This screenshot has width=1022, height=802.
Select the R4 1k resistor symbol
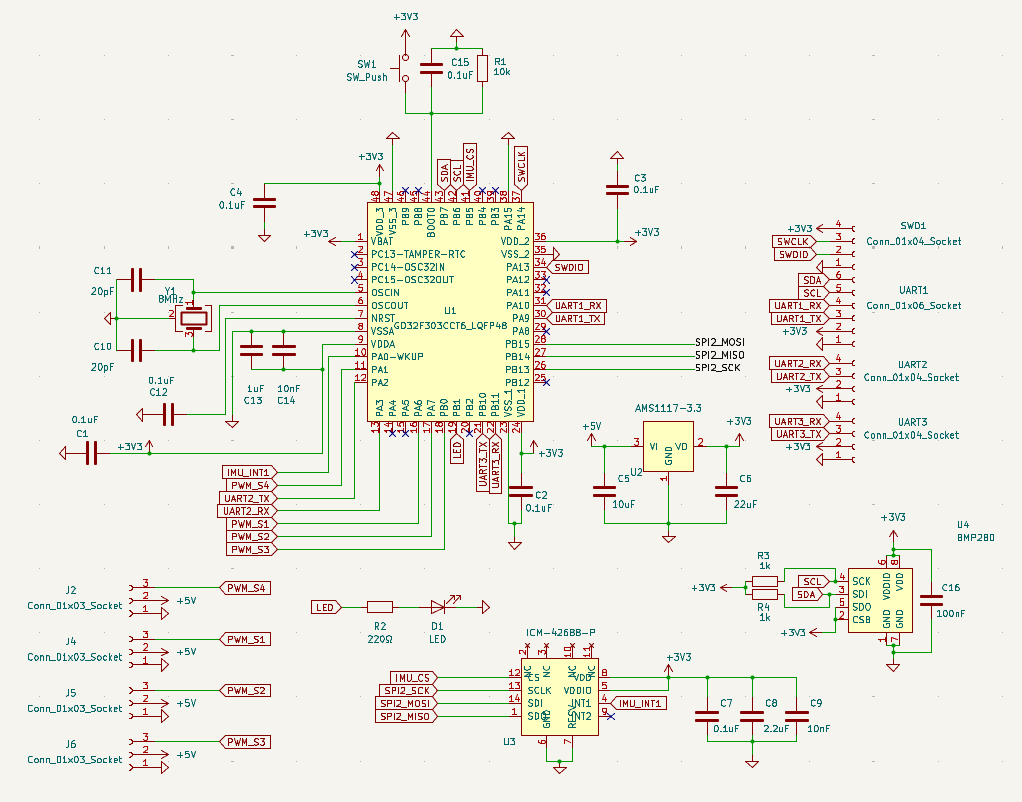click(765, 594)
